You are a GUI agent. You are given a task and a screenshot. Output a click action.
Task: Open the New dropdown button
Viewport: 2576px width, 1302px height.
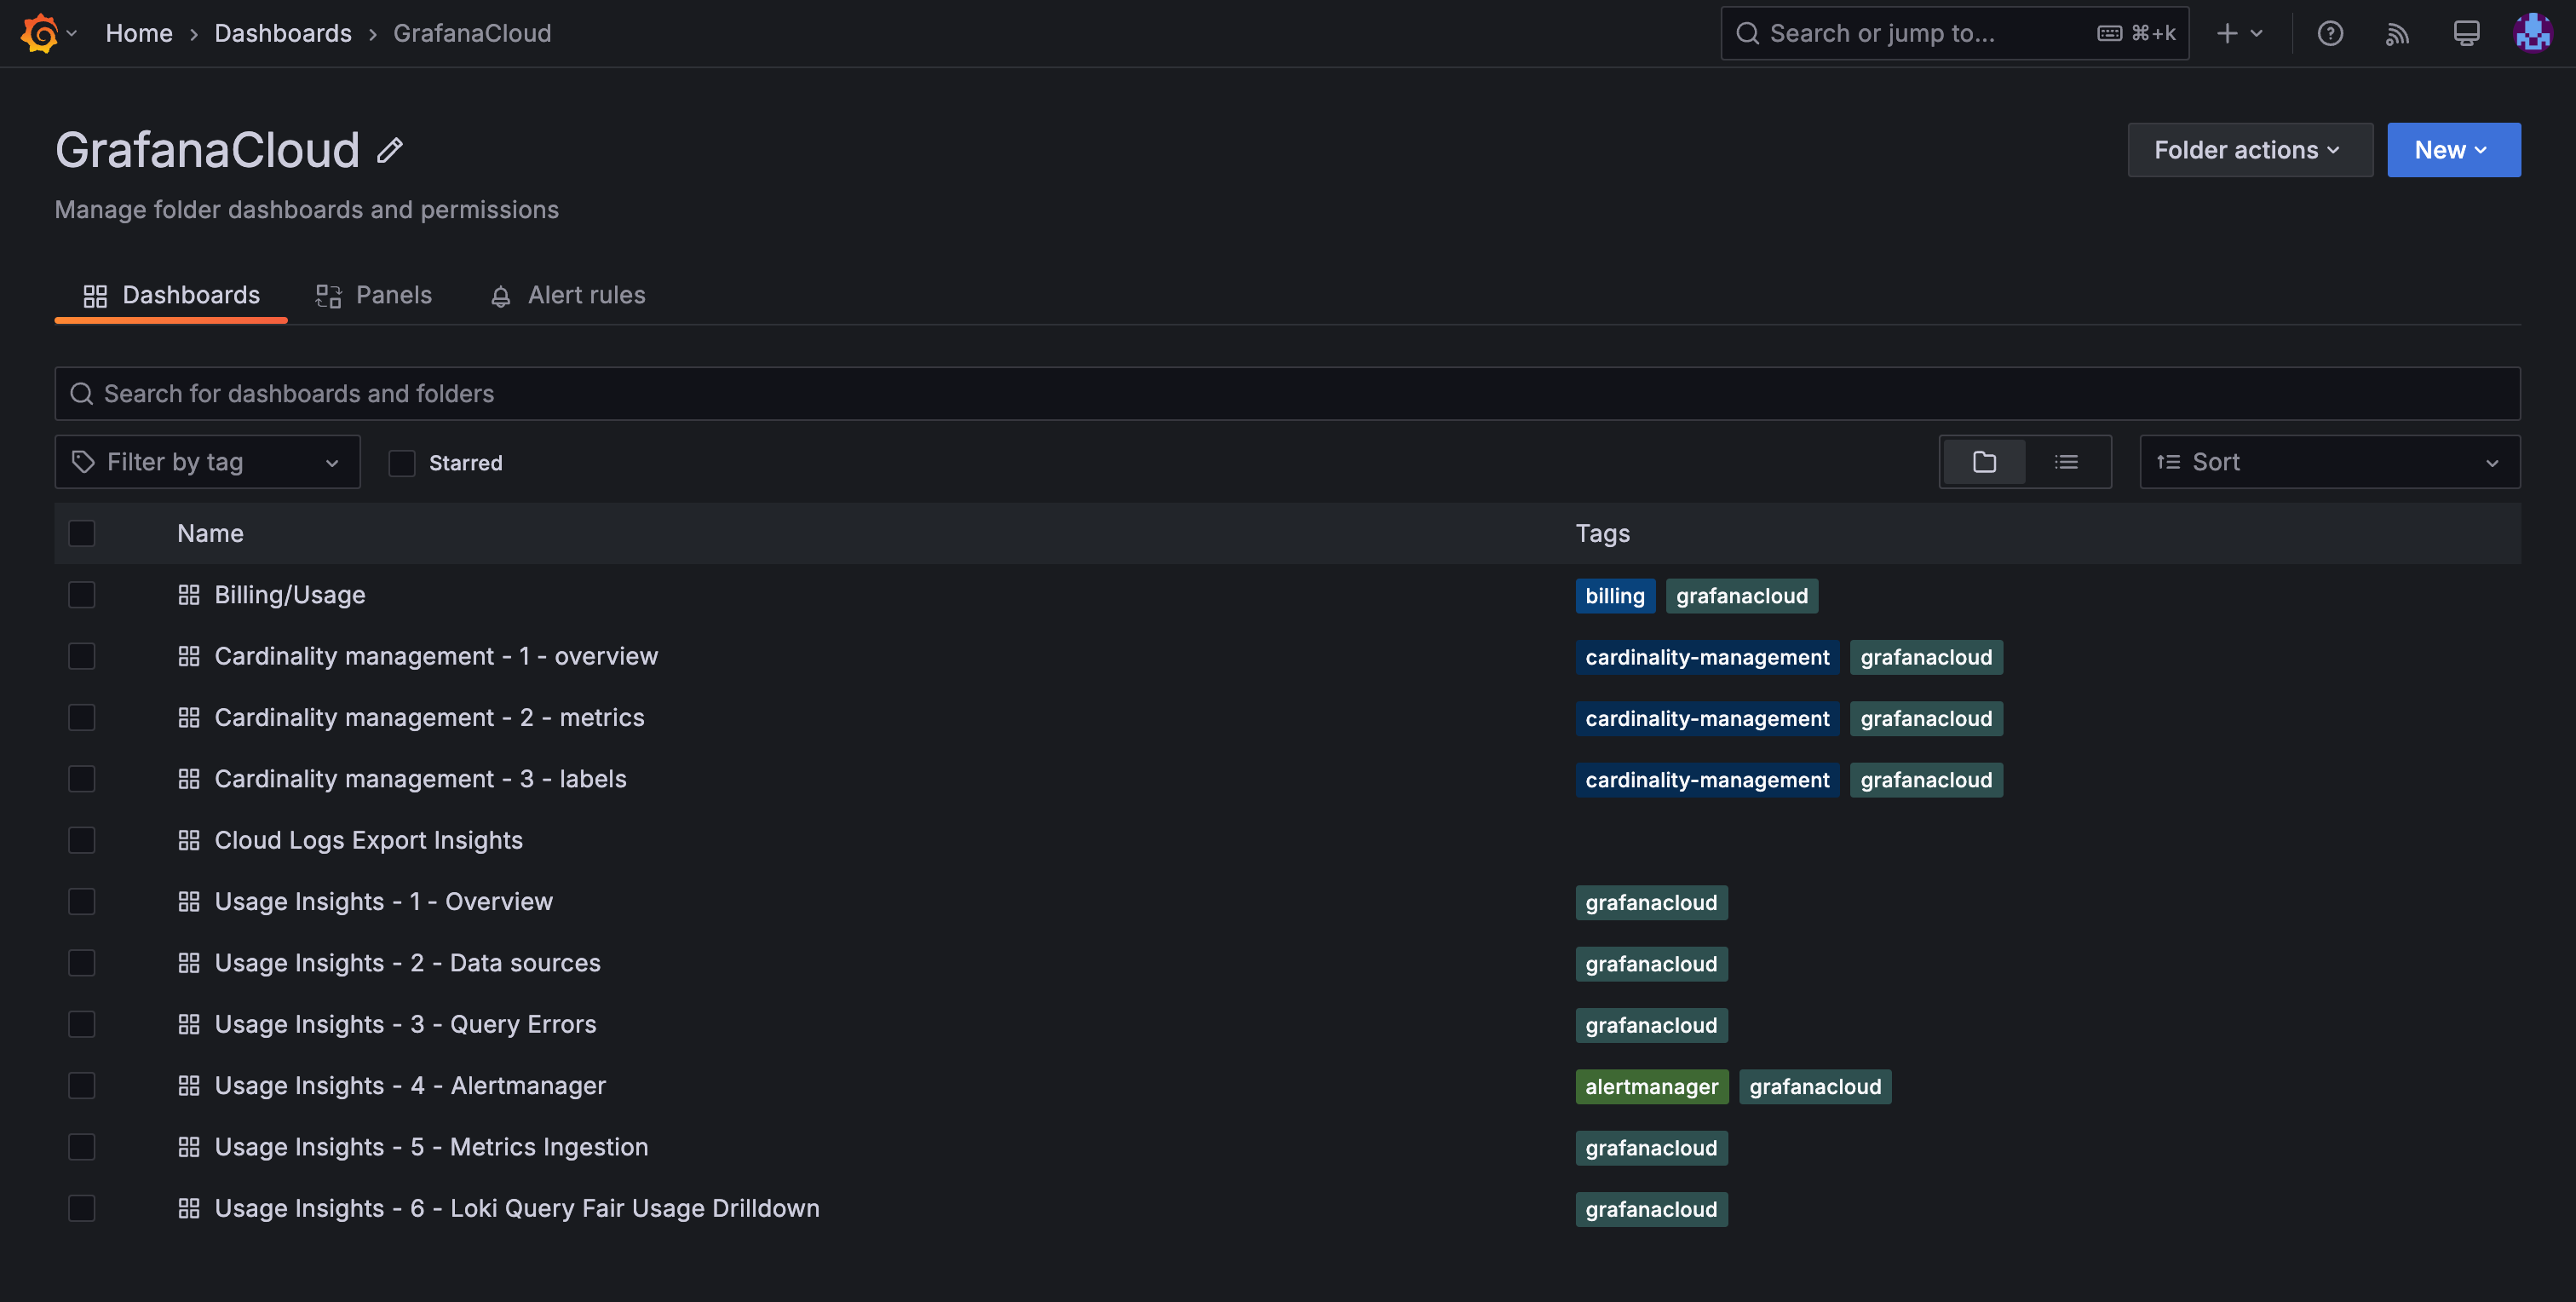coord(2453,150)
